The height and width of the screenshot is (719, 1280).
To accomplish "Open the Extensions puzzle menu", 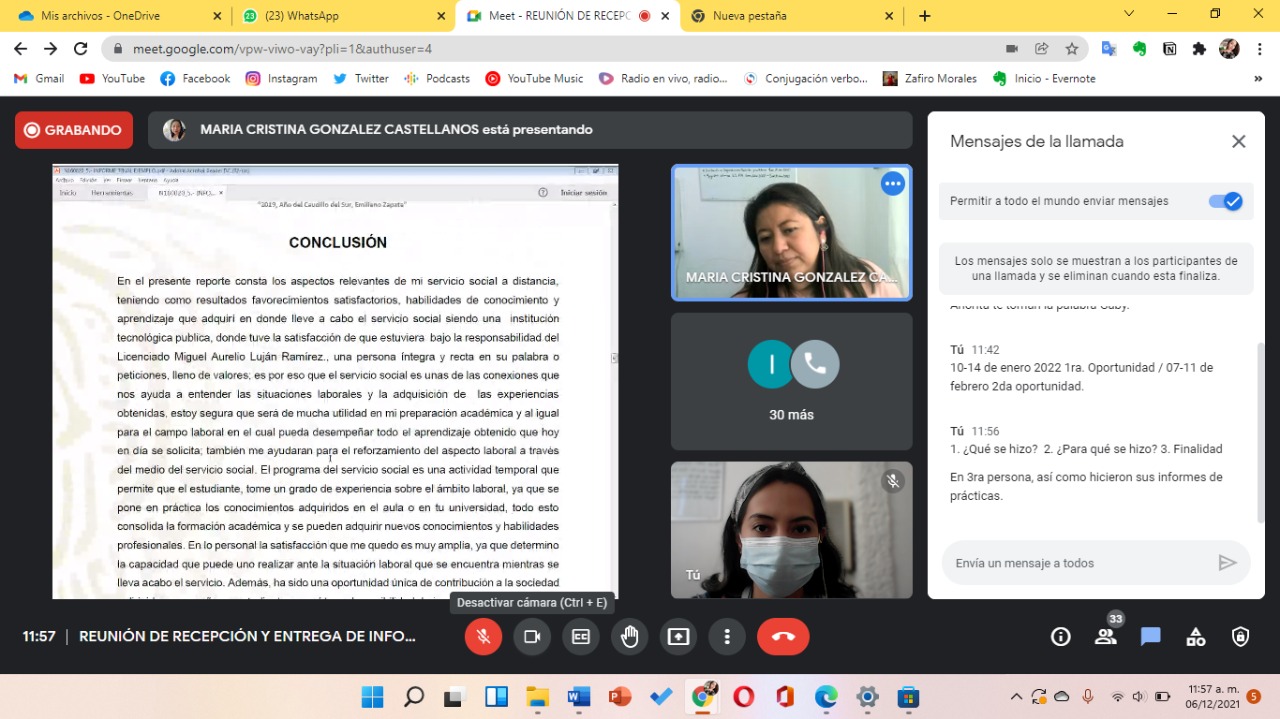I will [1199, 48].
